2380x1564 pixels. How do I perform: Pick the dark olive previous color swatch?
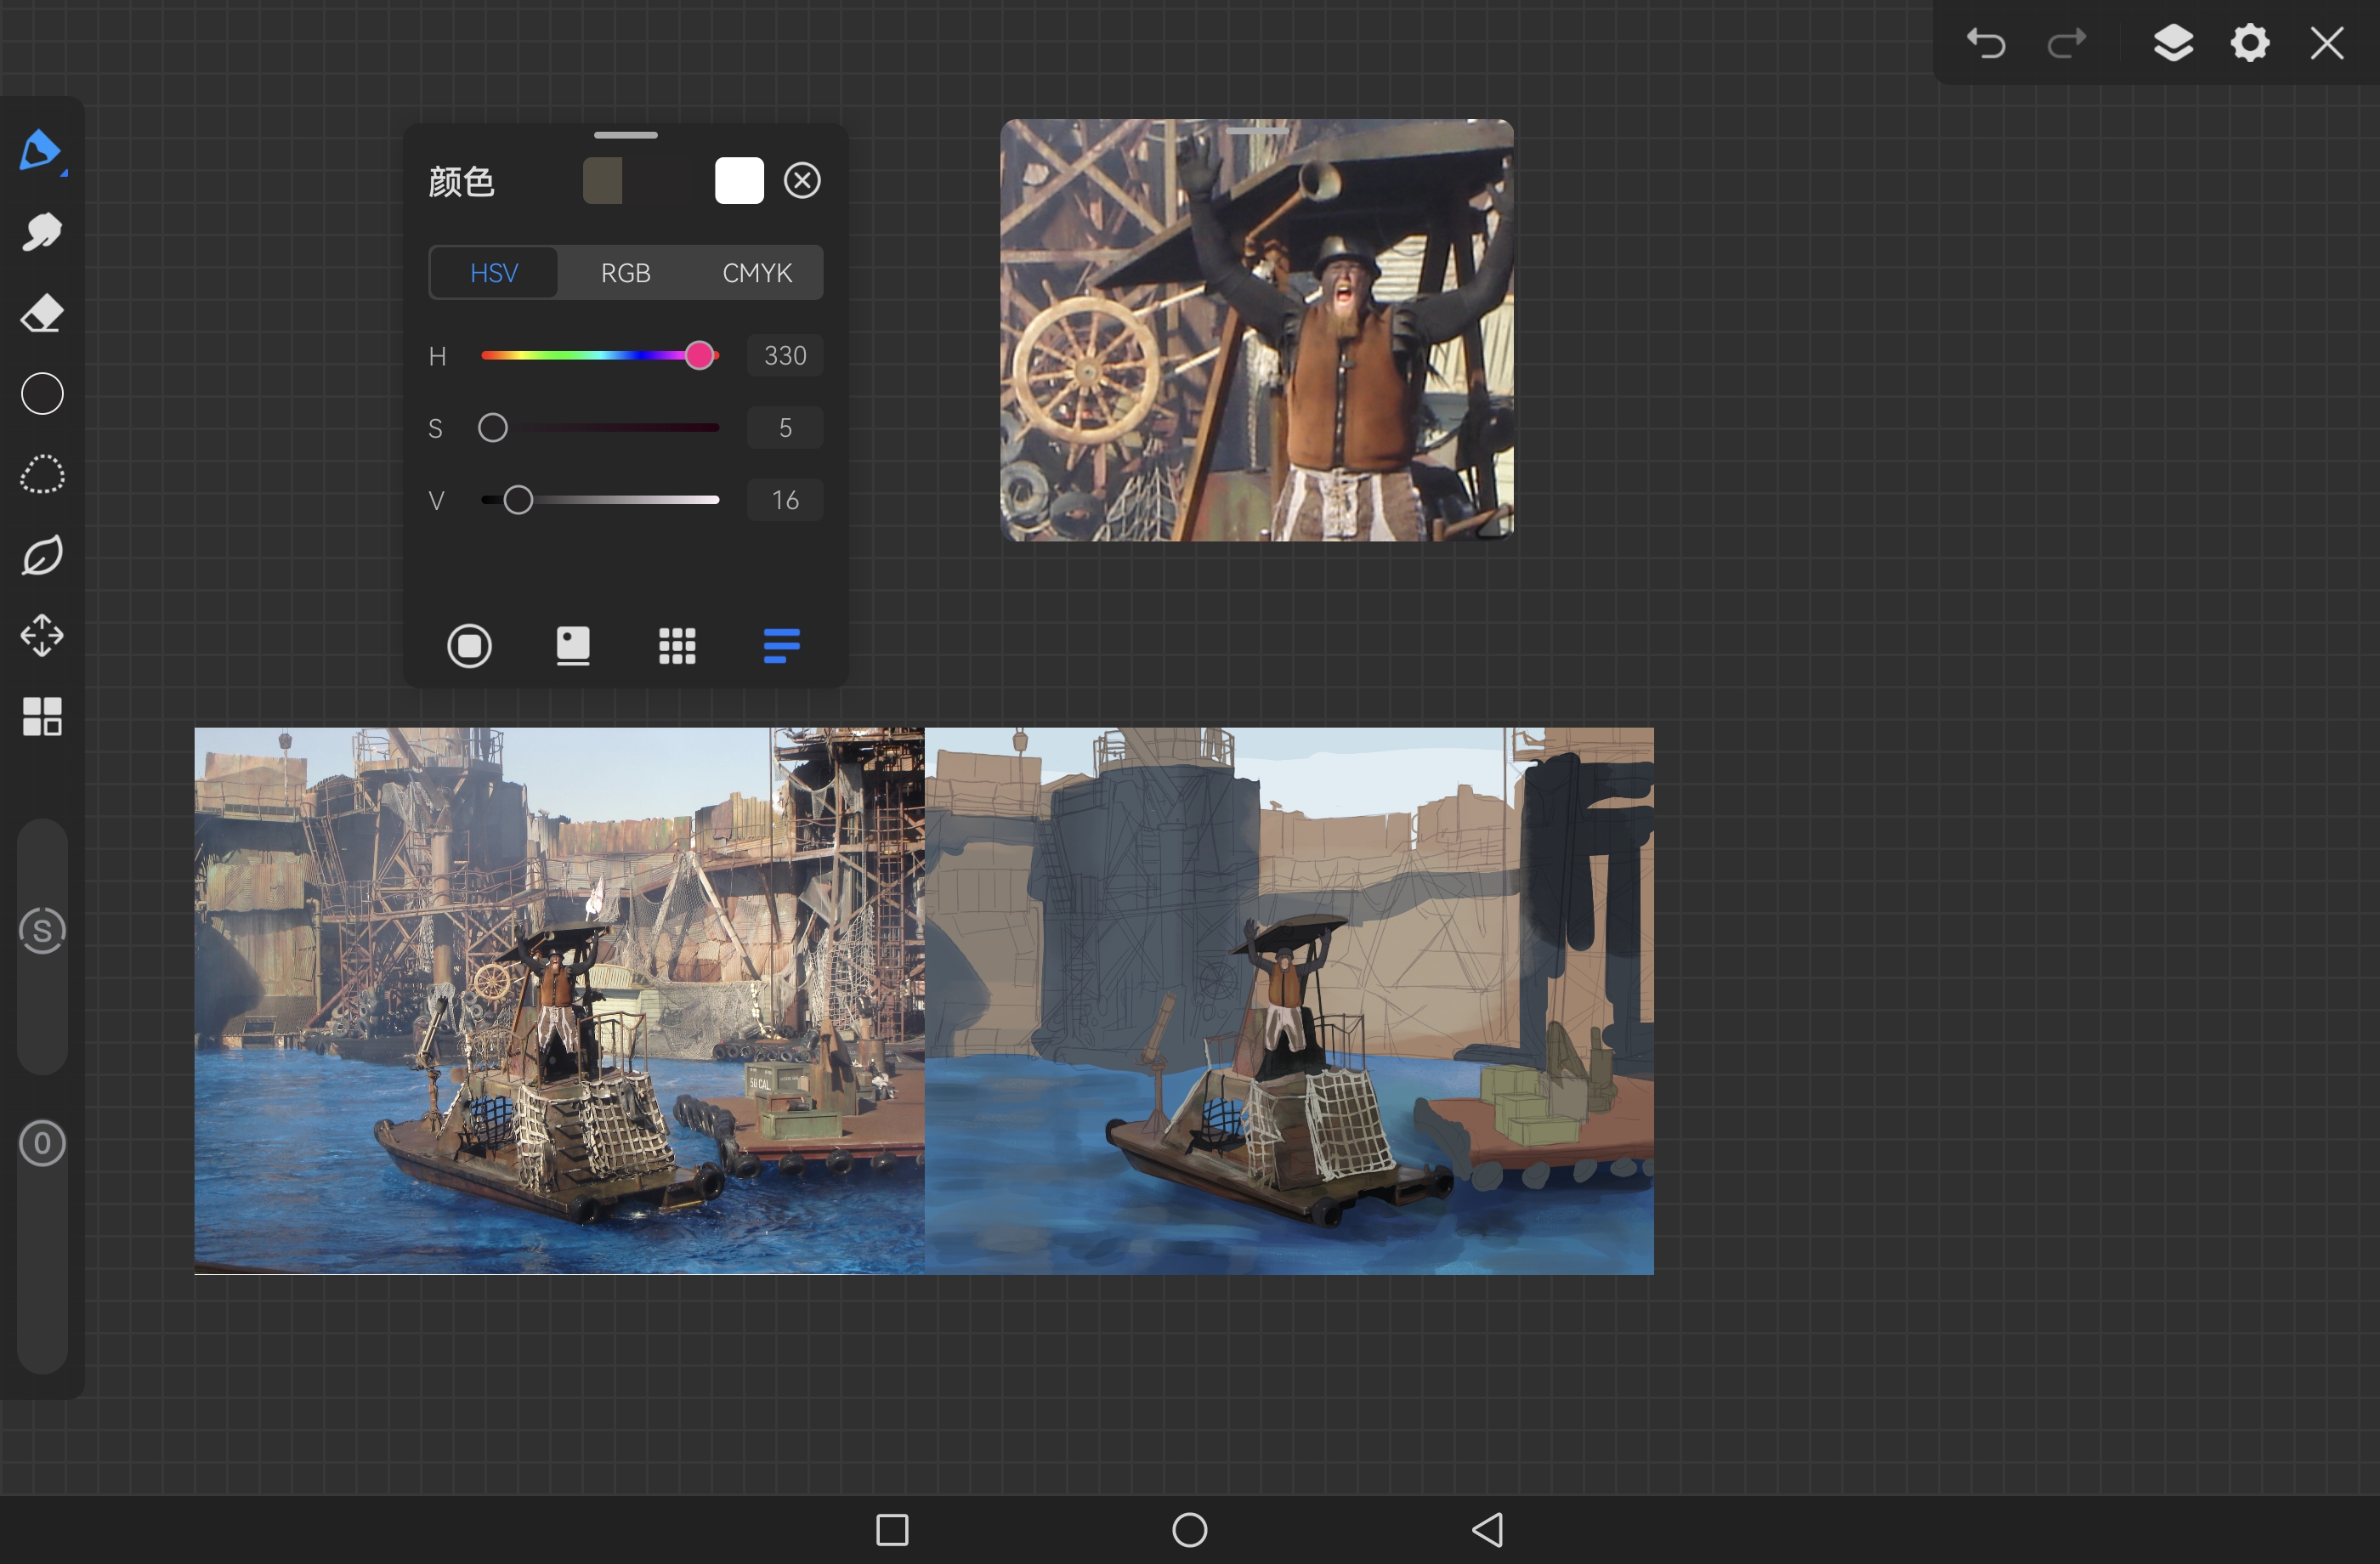click(x=603, y=181)
